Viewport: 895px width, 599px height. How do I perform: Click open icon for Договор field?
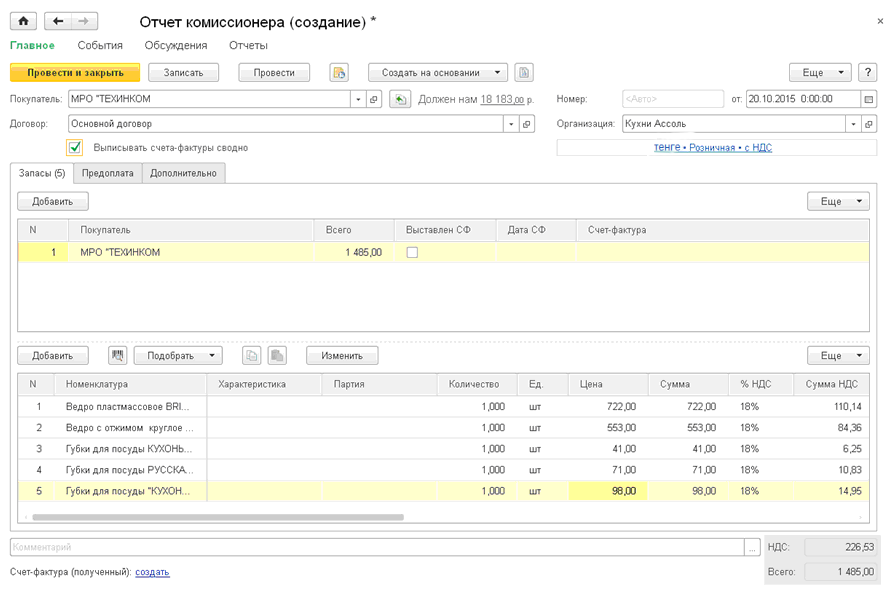coord(528,124)
